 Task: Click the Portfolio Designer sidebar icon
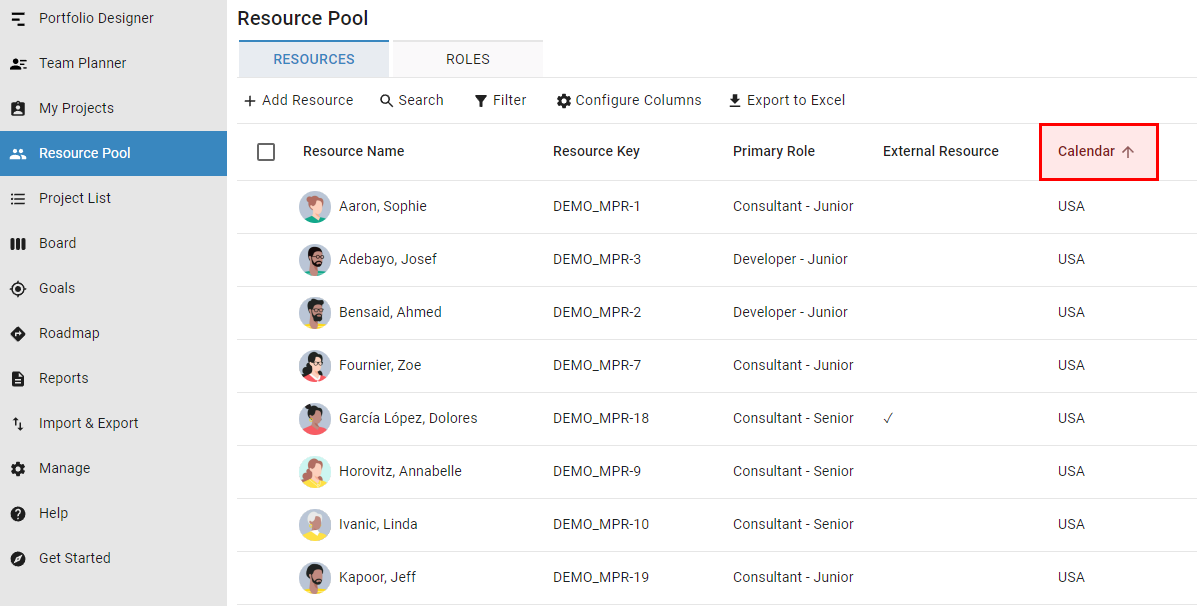18,19
